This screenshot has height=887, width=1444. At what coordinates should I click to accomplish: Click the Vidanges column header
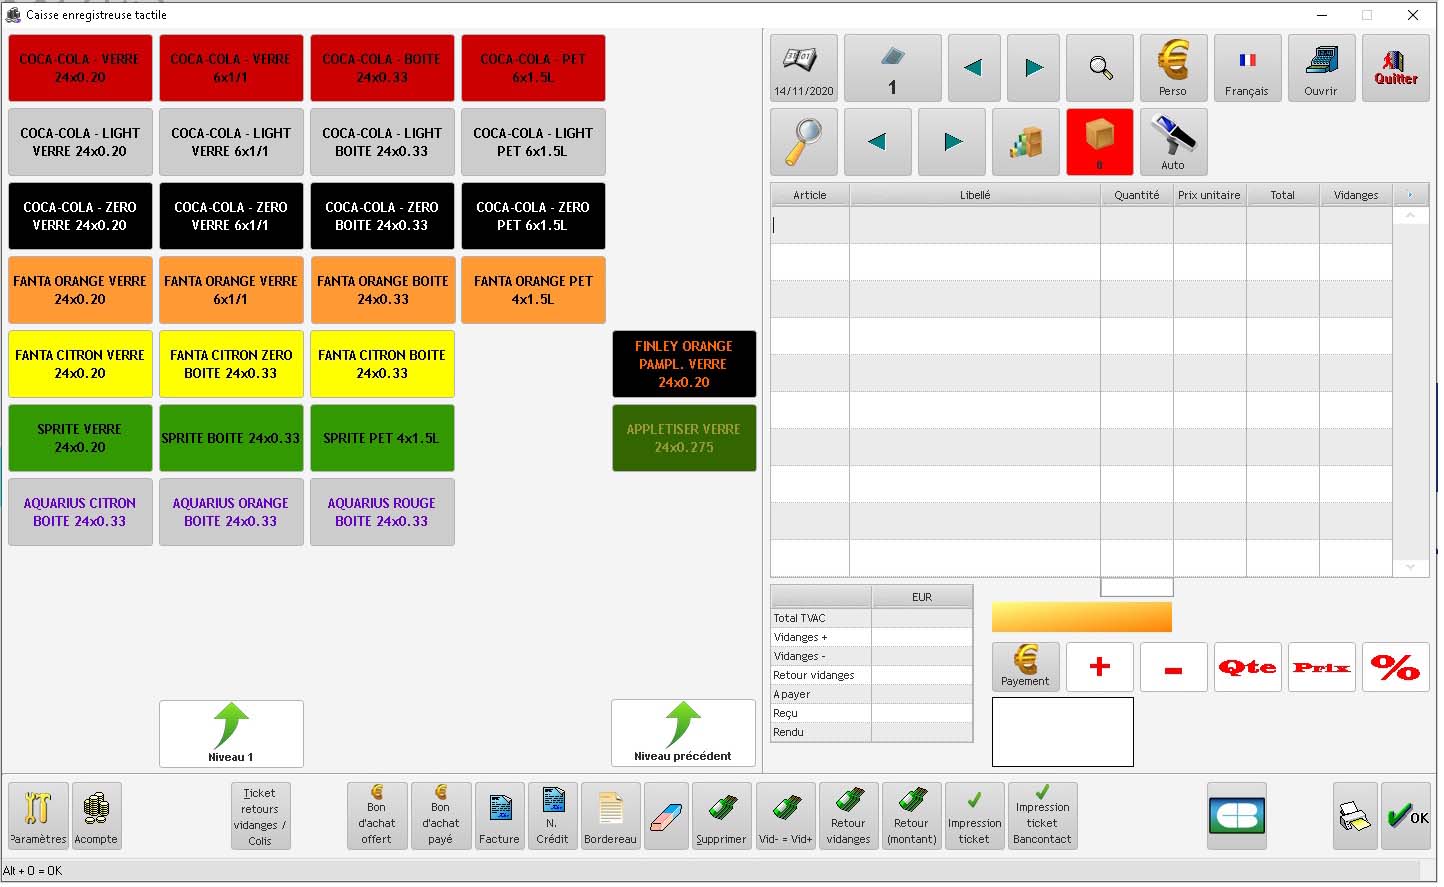point(1356,195)
